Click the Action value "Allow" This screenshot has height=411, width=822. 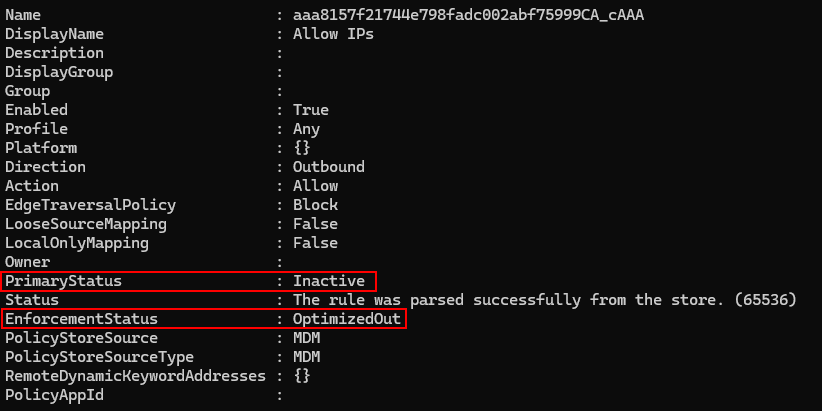click(x=315, y=186)
